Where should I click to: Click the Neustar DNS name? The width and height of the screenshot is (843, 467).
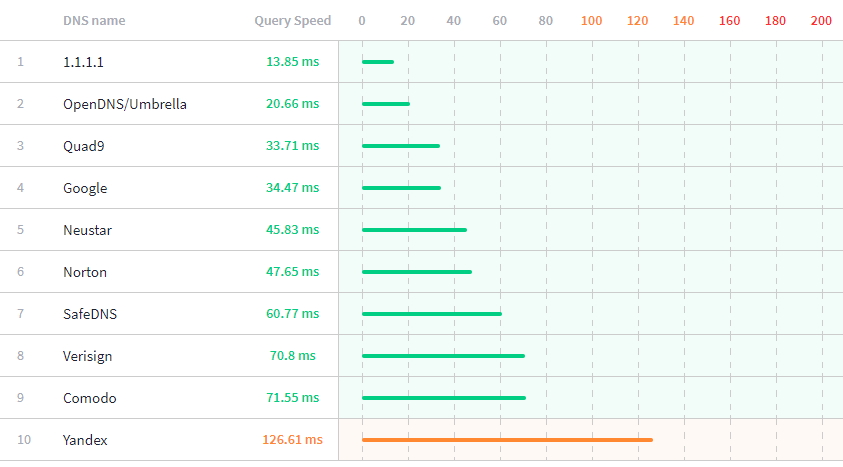[x=87, y=230]
